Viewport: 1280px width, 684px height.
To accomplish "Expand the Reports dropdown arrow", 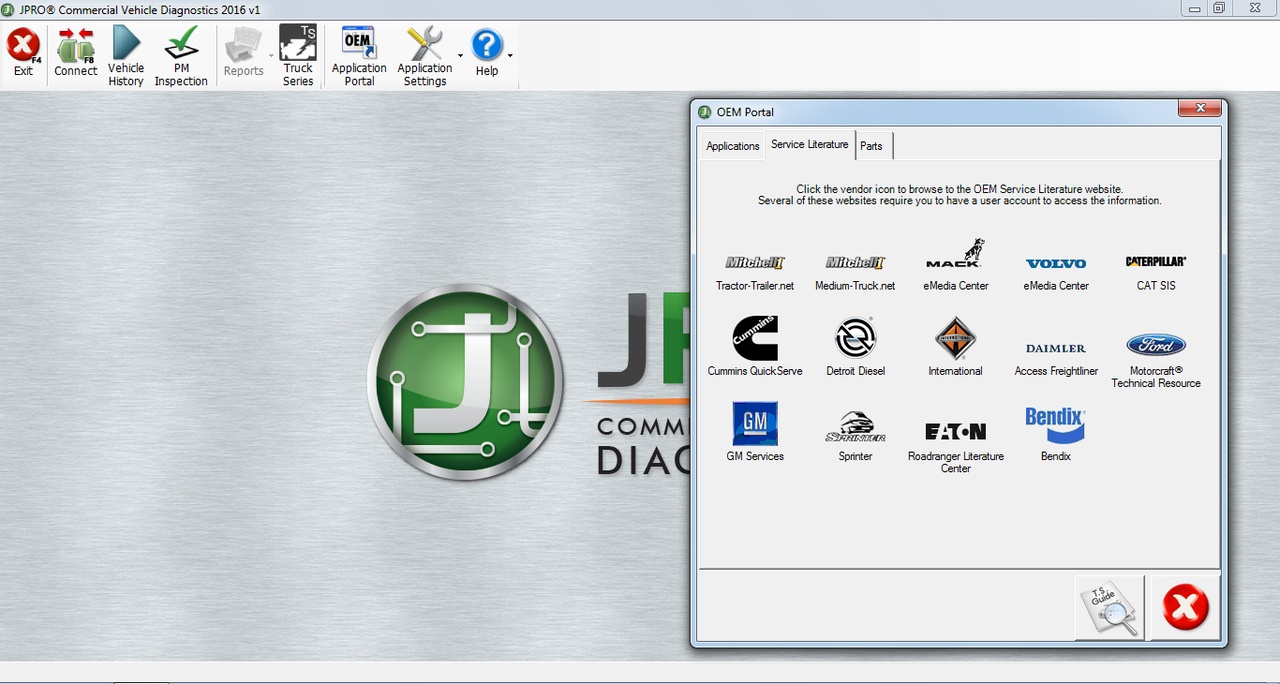I will (x=270, y=56).
